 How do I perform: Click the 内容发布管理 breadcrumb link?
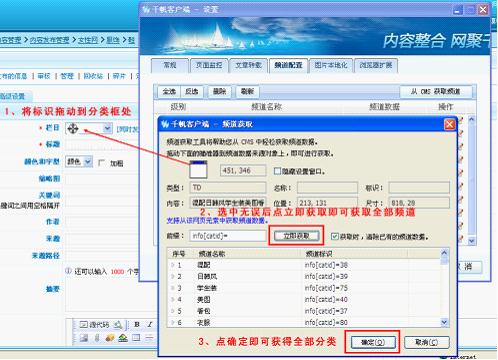point(49,40)
